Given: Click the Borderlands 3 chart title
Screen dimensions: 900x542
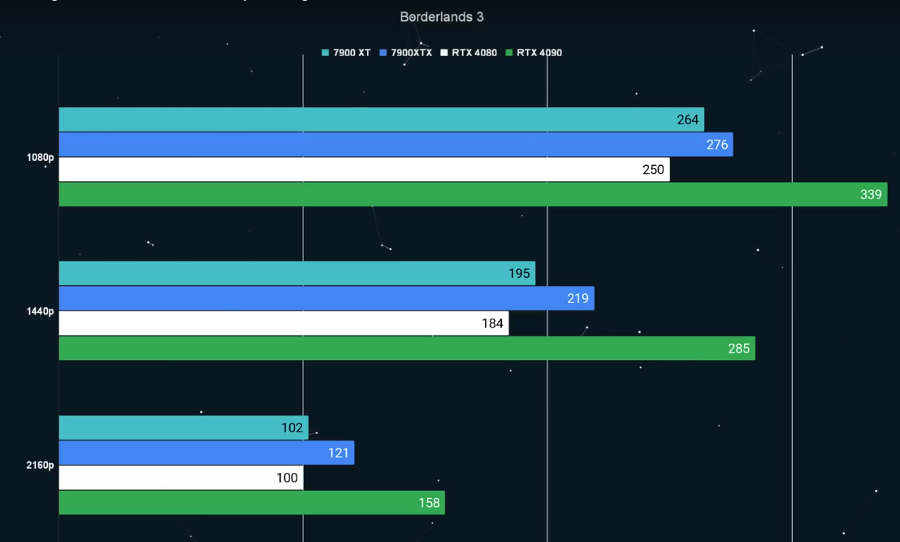Looking at the screenshot, I should (442, 17).
